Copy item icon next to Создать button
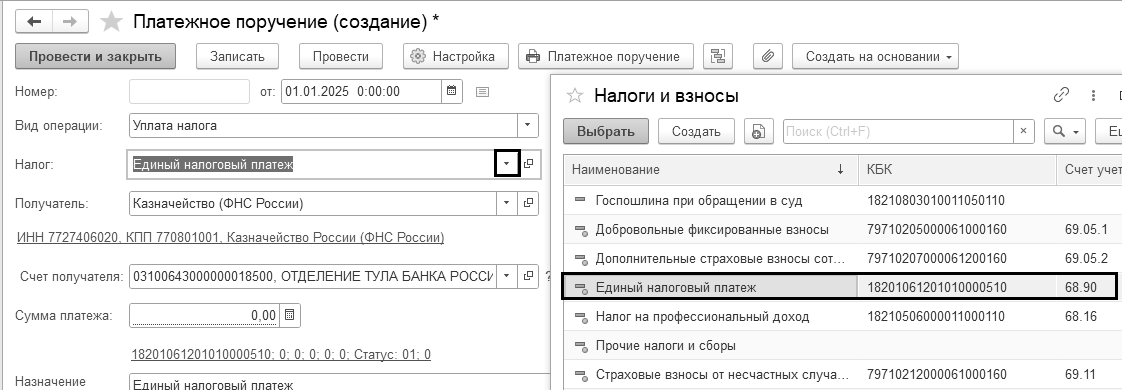 click(x=758, y=131)
